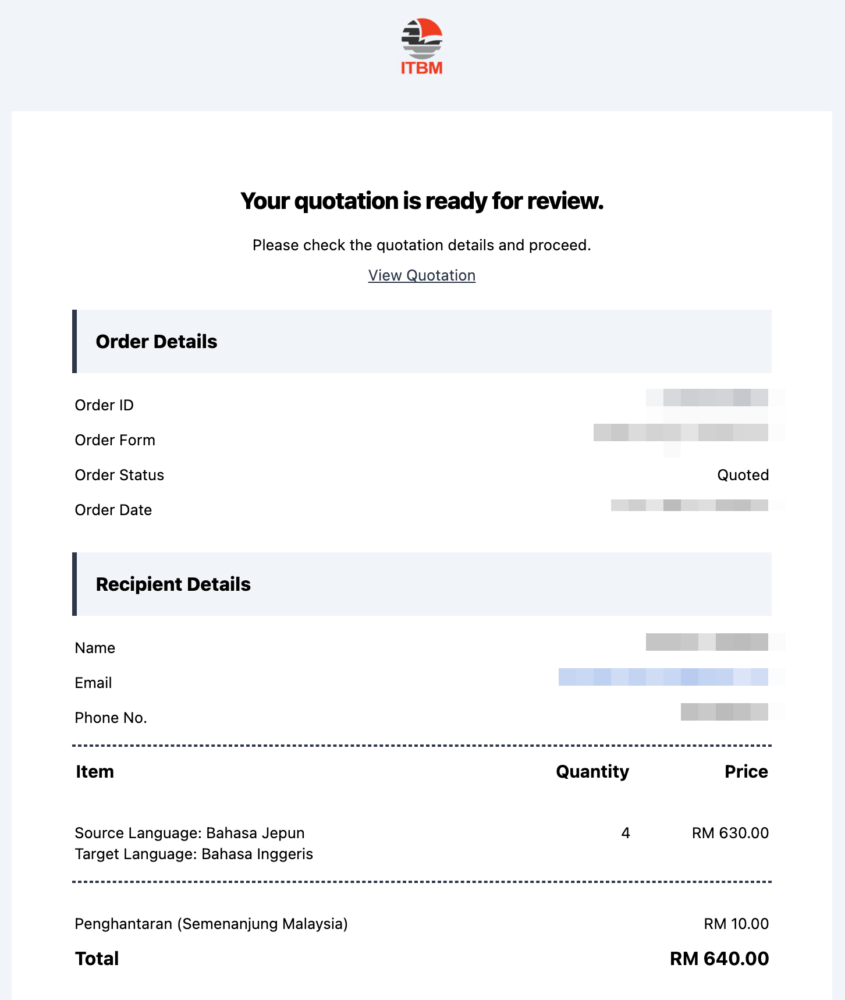The width and height of the screenshot is (845, 1000).
Task: Click the Quoted order status value
Action: 743,475
